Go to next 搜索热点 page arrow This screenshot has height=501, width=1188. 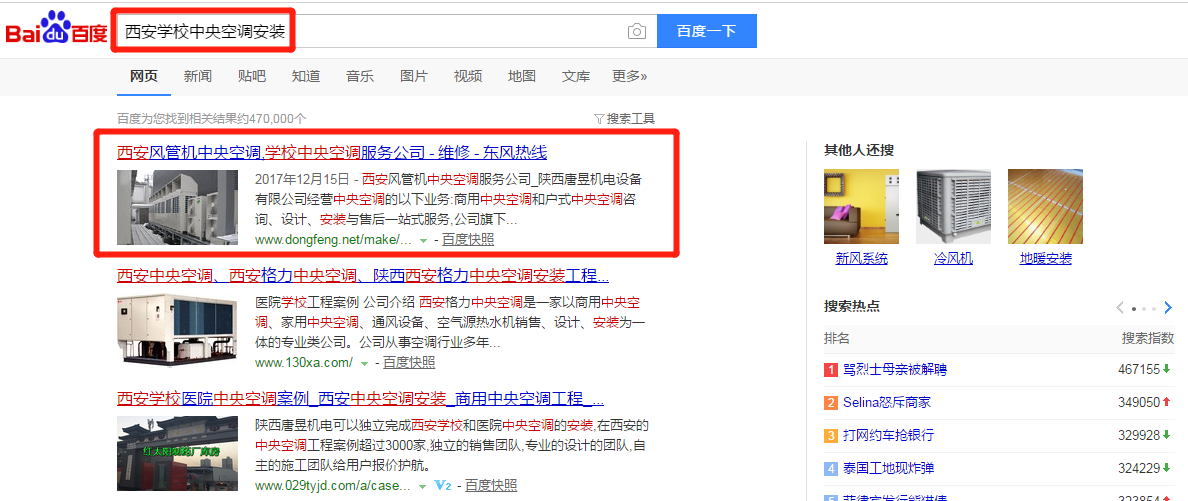1168,308
